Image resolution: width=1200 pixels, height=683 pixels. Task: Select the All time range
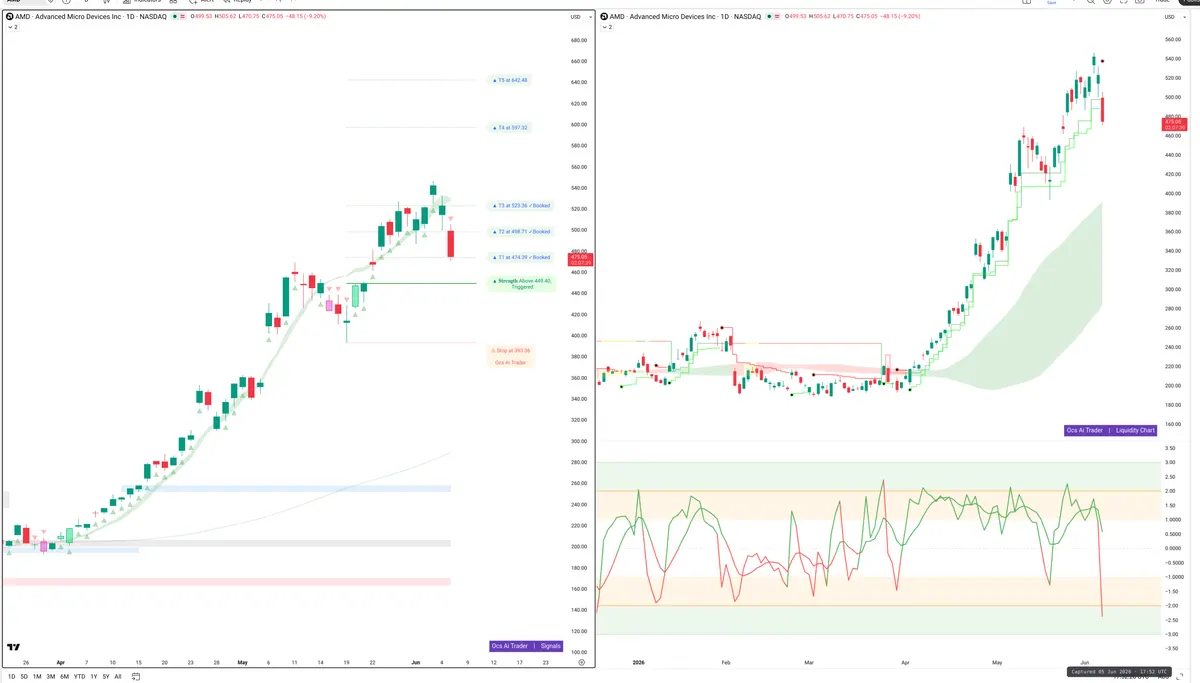[118, 677]
